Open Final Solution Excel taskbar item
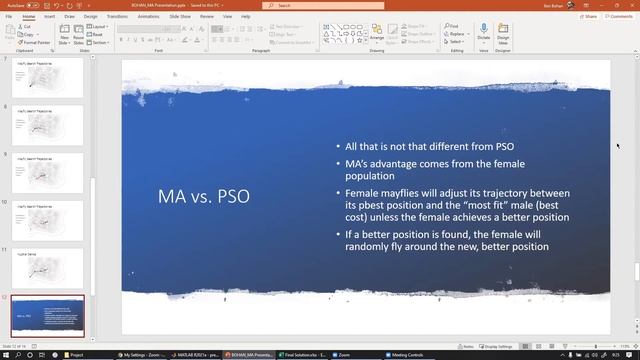Image resolution: width=640 pixels, height=360 pixels. tap(302, 355)
